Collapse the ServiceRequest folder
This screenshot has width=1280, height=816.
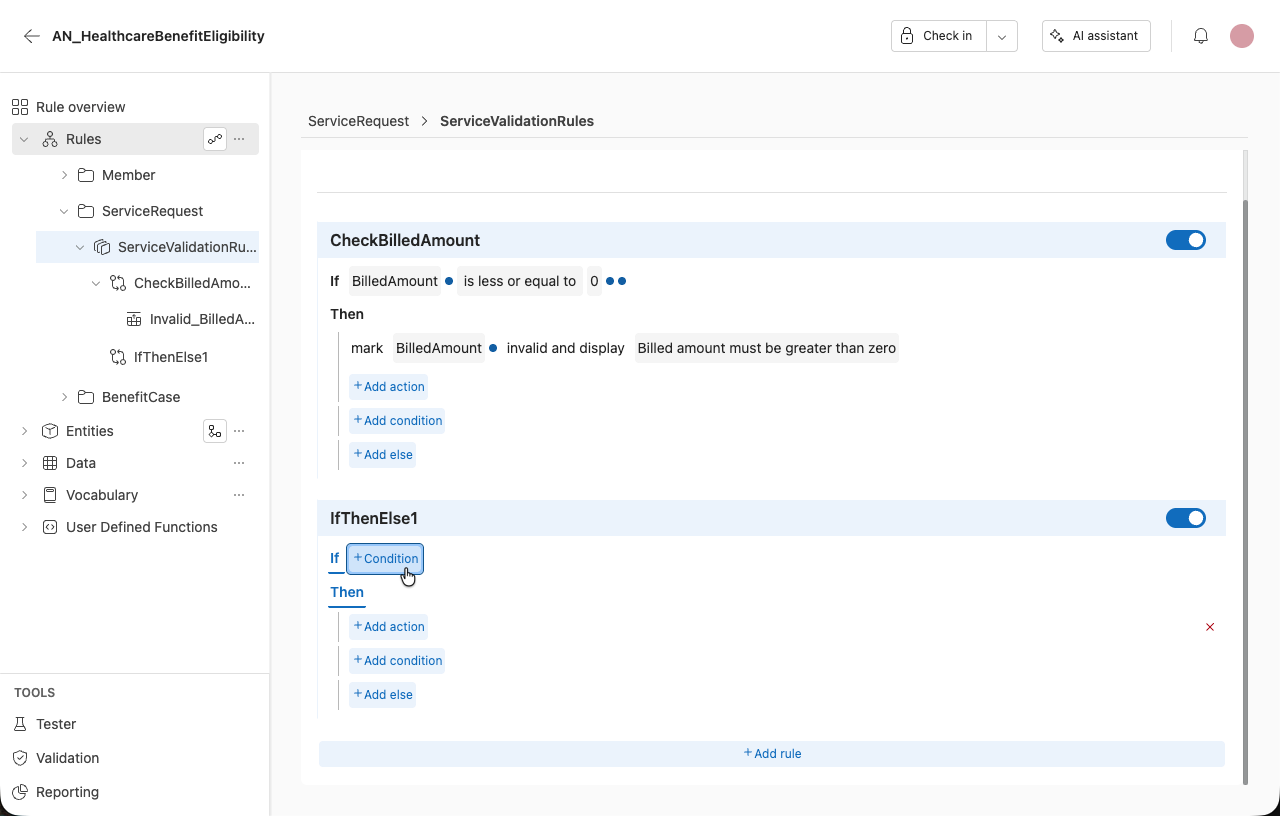point(64,211)
